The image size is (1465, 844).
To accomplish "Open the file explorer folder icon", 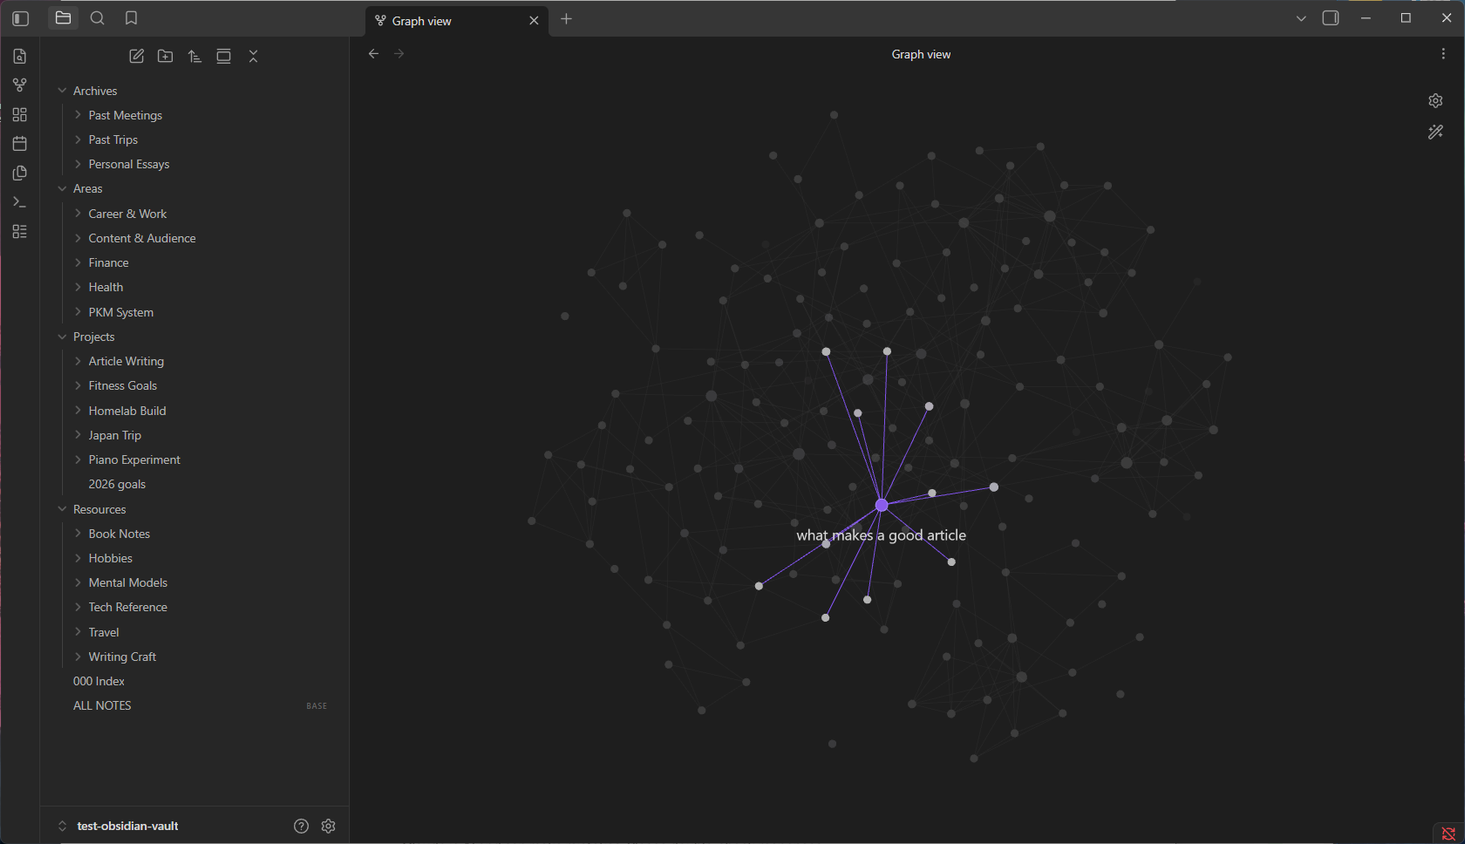I will 63,18.
